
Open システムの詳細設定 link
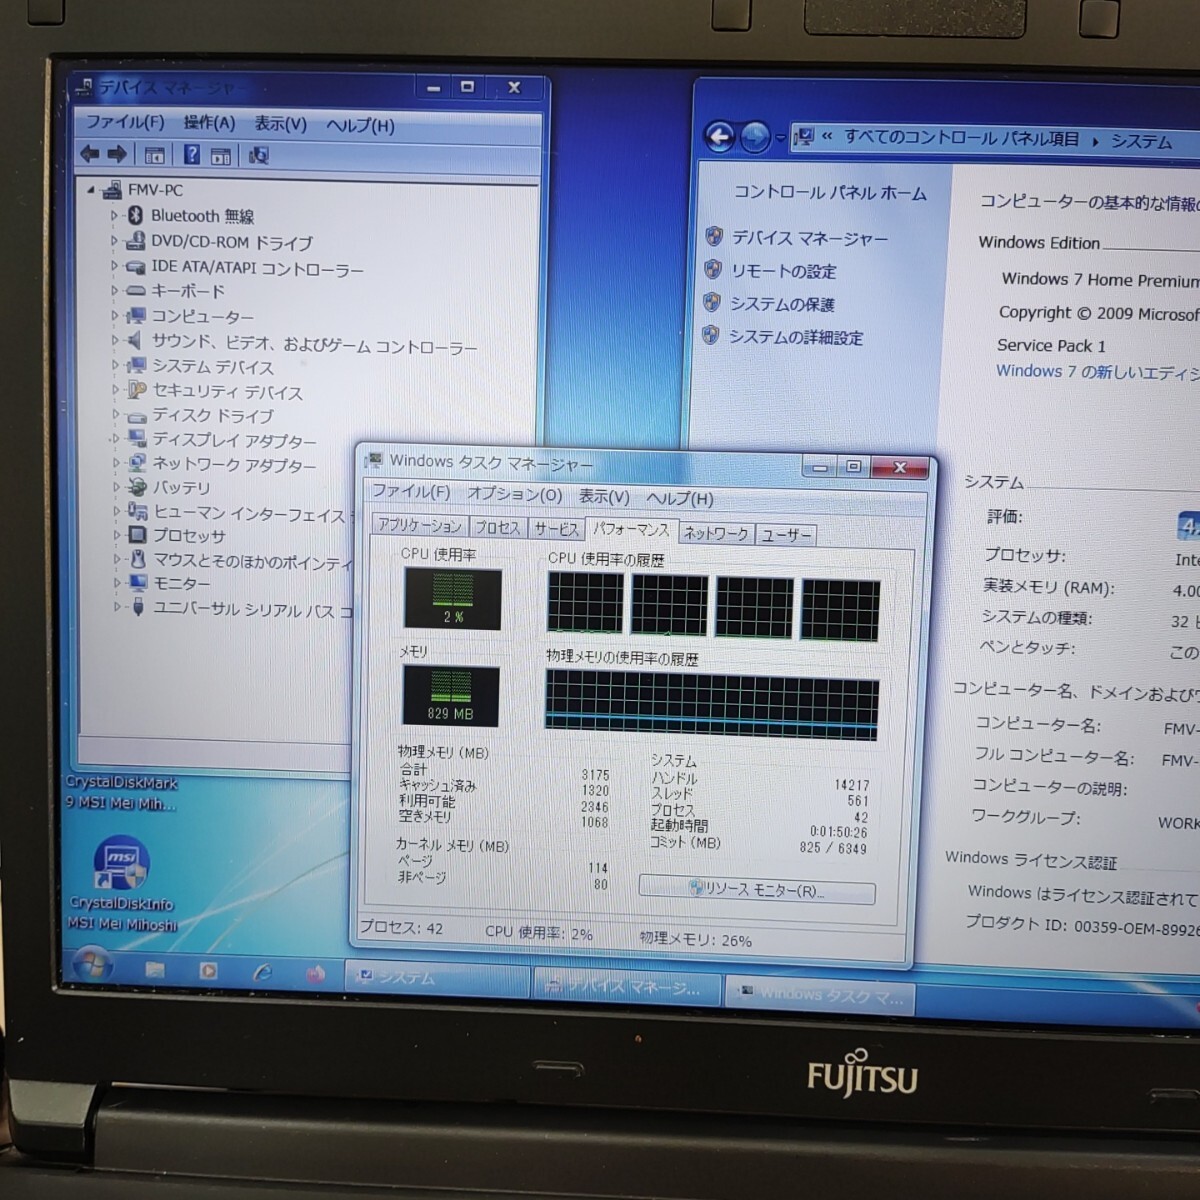click(795, 337)
